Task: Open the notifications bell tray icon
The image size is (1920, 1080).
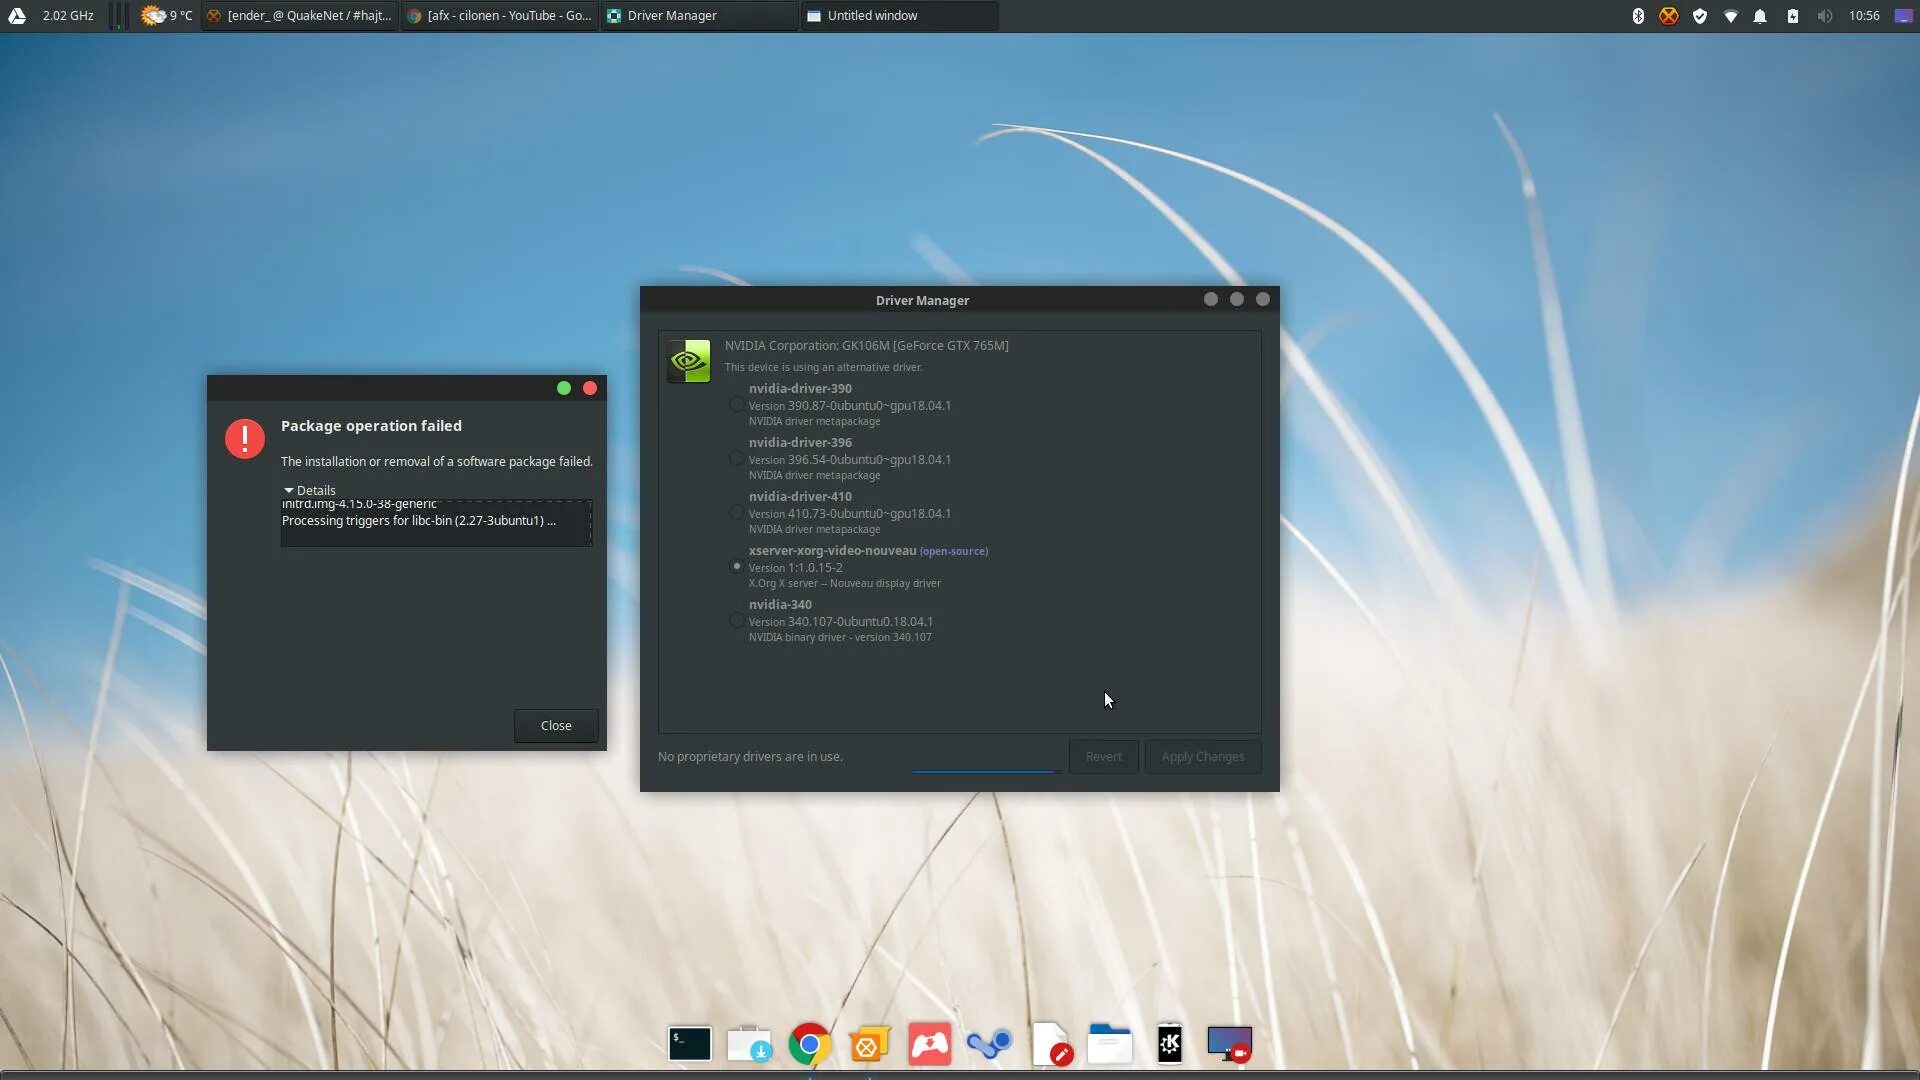Action: [x=1760, y=16]
